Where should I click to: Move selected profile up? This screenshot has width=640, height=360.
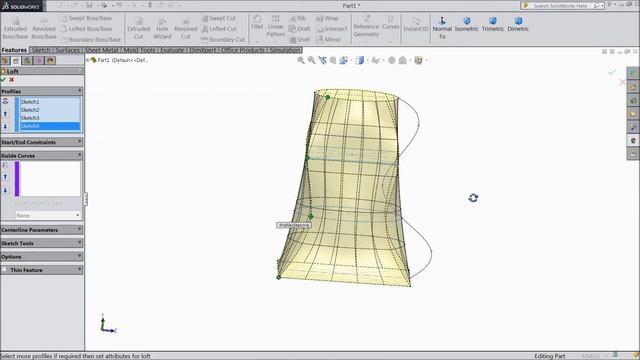5,114
